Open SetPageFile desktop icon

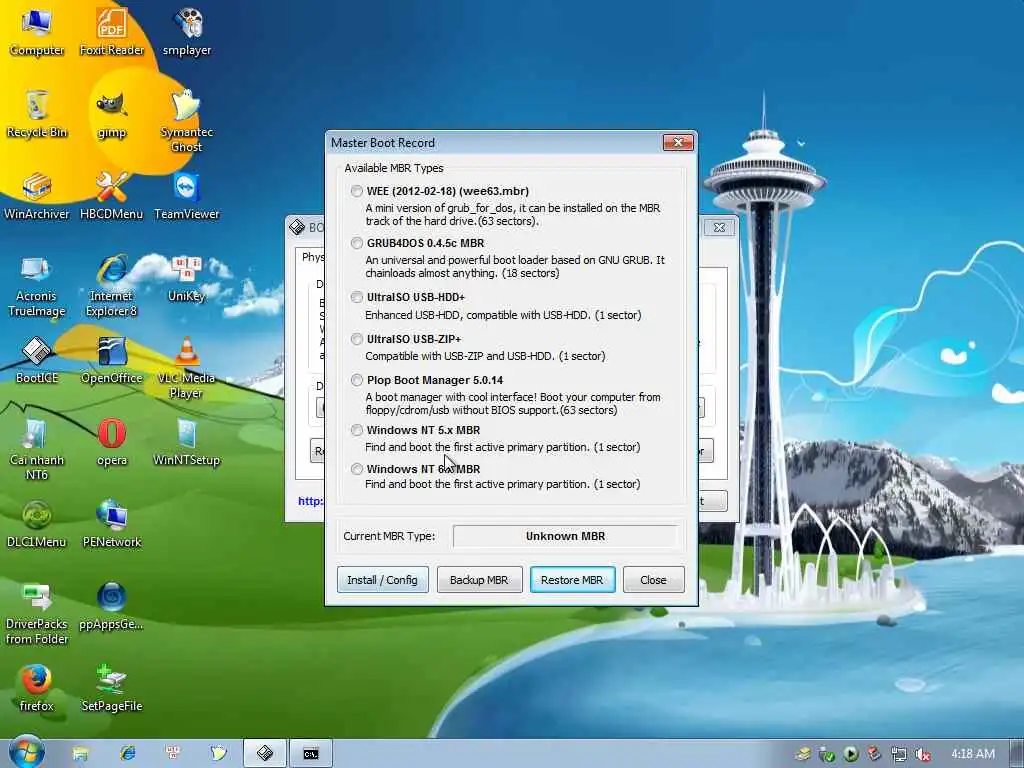(x=112, y=688)
